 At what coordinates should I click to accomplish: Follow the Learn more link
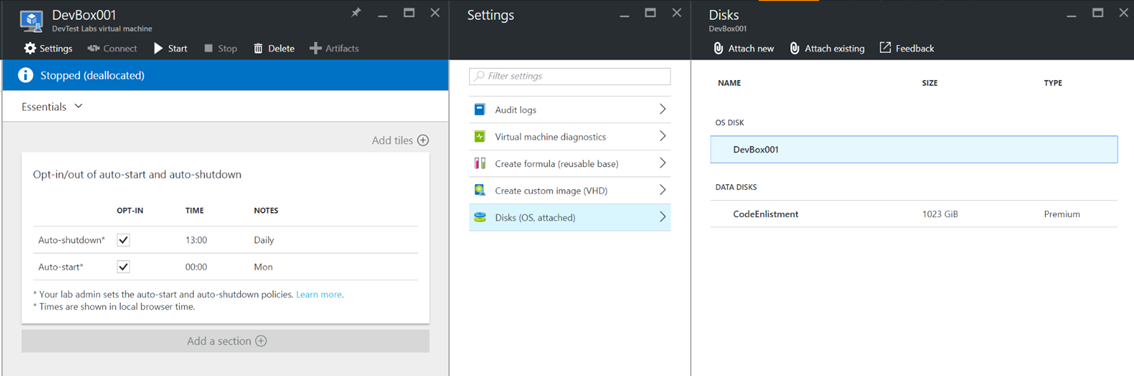[319, 295]
